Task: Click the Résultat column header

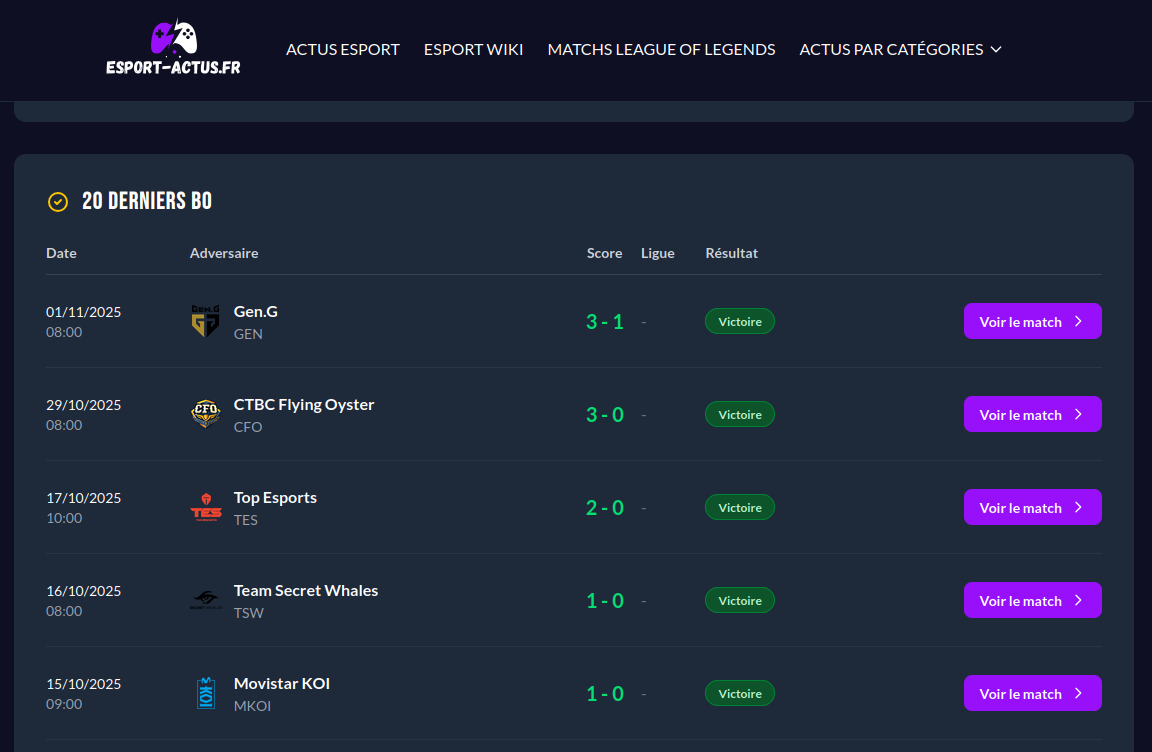Action: (x=732, y=253)
